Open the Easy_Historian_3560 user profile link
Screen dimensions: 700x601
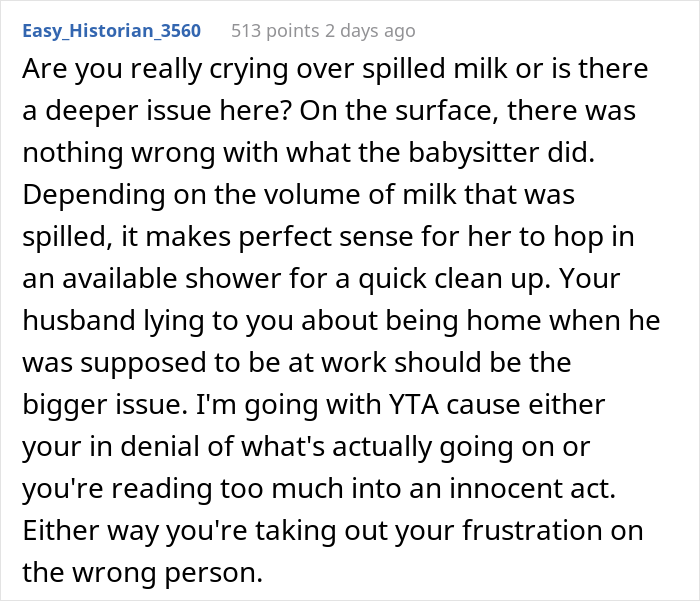[112, 31]
